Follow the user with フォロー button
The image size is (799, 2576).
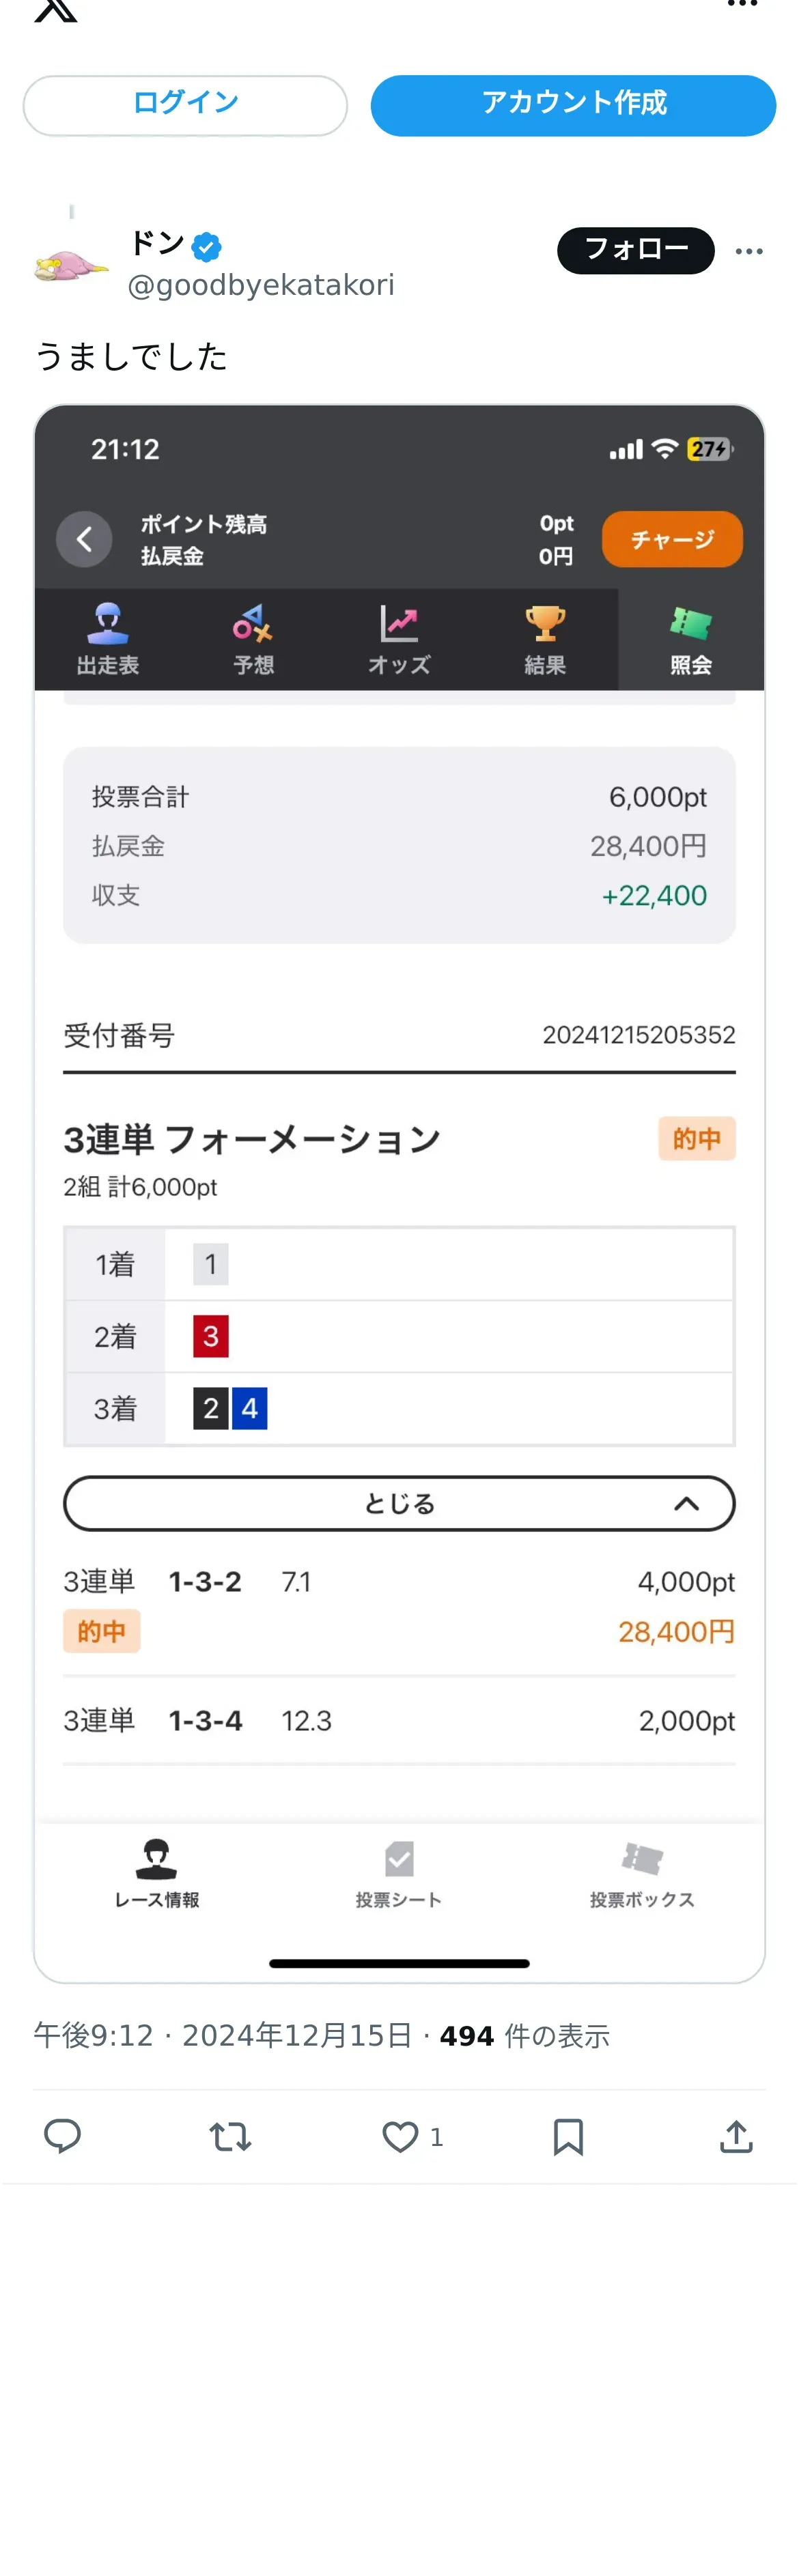(635, 250)
